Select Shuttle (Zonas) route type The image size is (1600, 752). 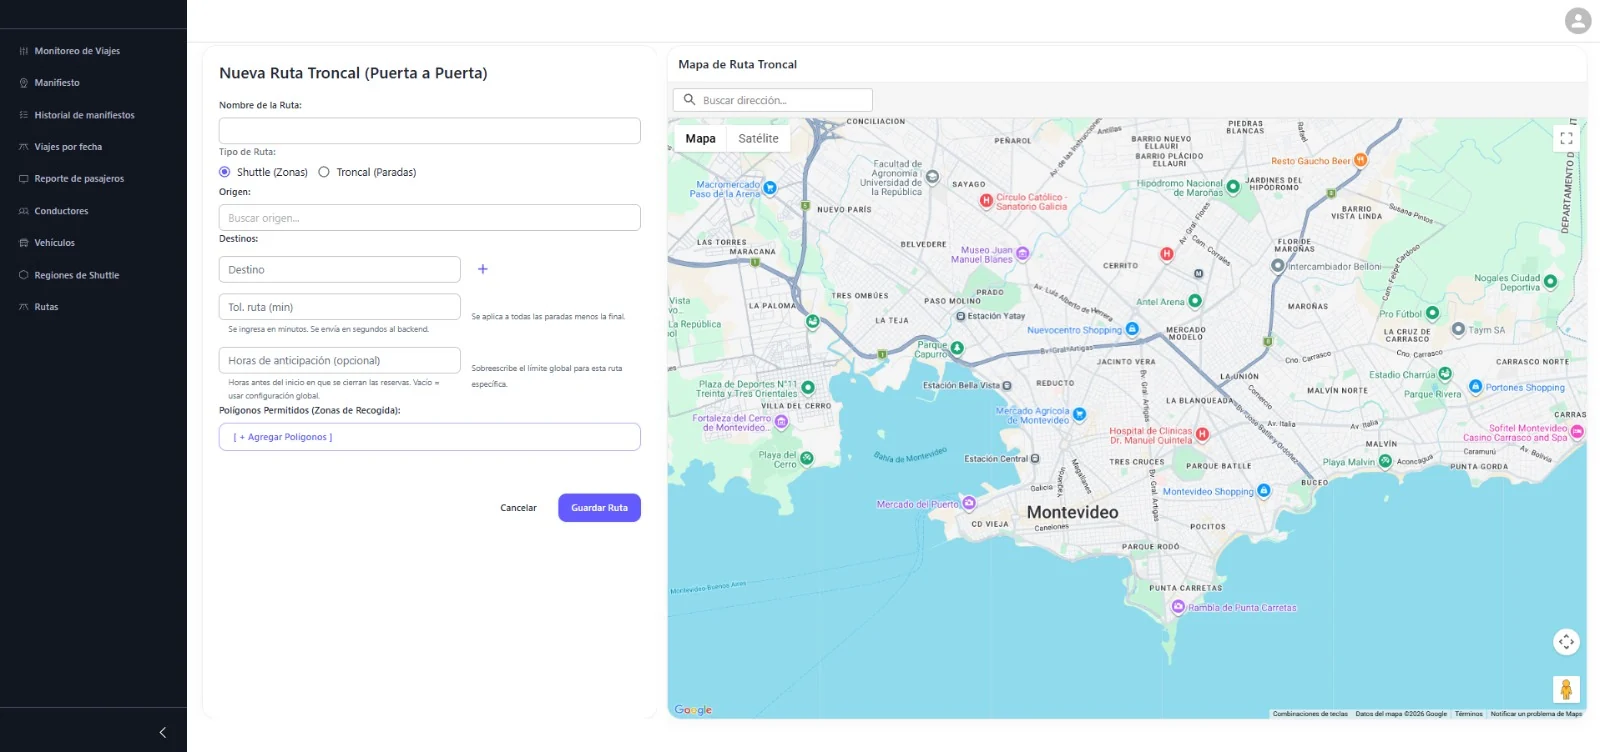click(x=225, y=172)
